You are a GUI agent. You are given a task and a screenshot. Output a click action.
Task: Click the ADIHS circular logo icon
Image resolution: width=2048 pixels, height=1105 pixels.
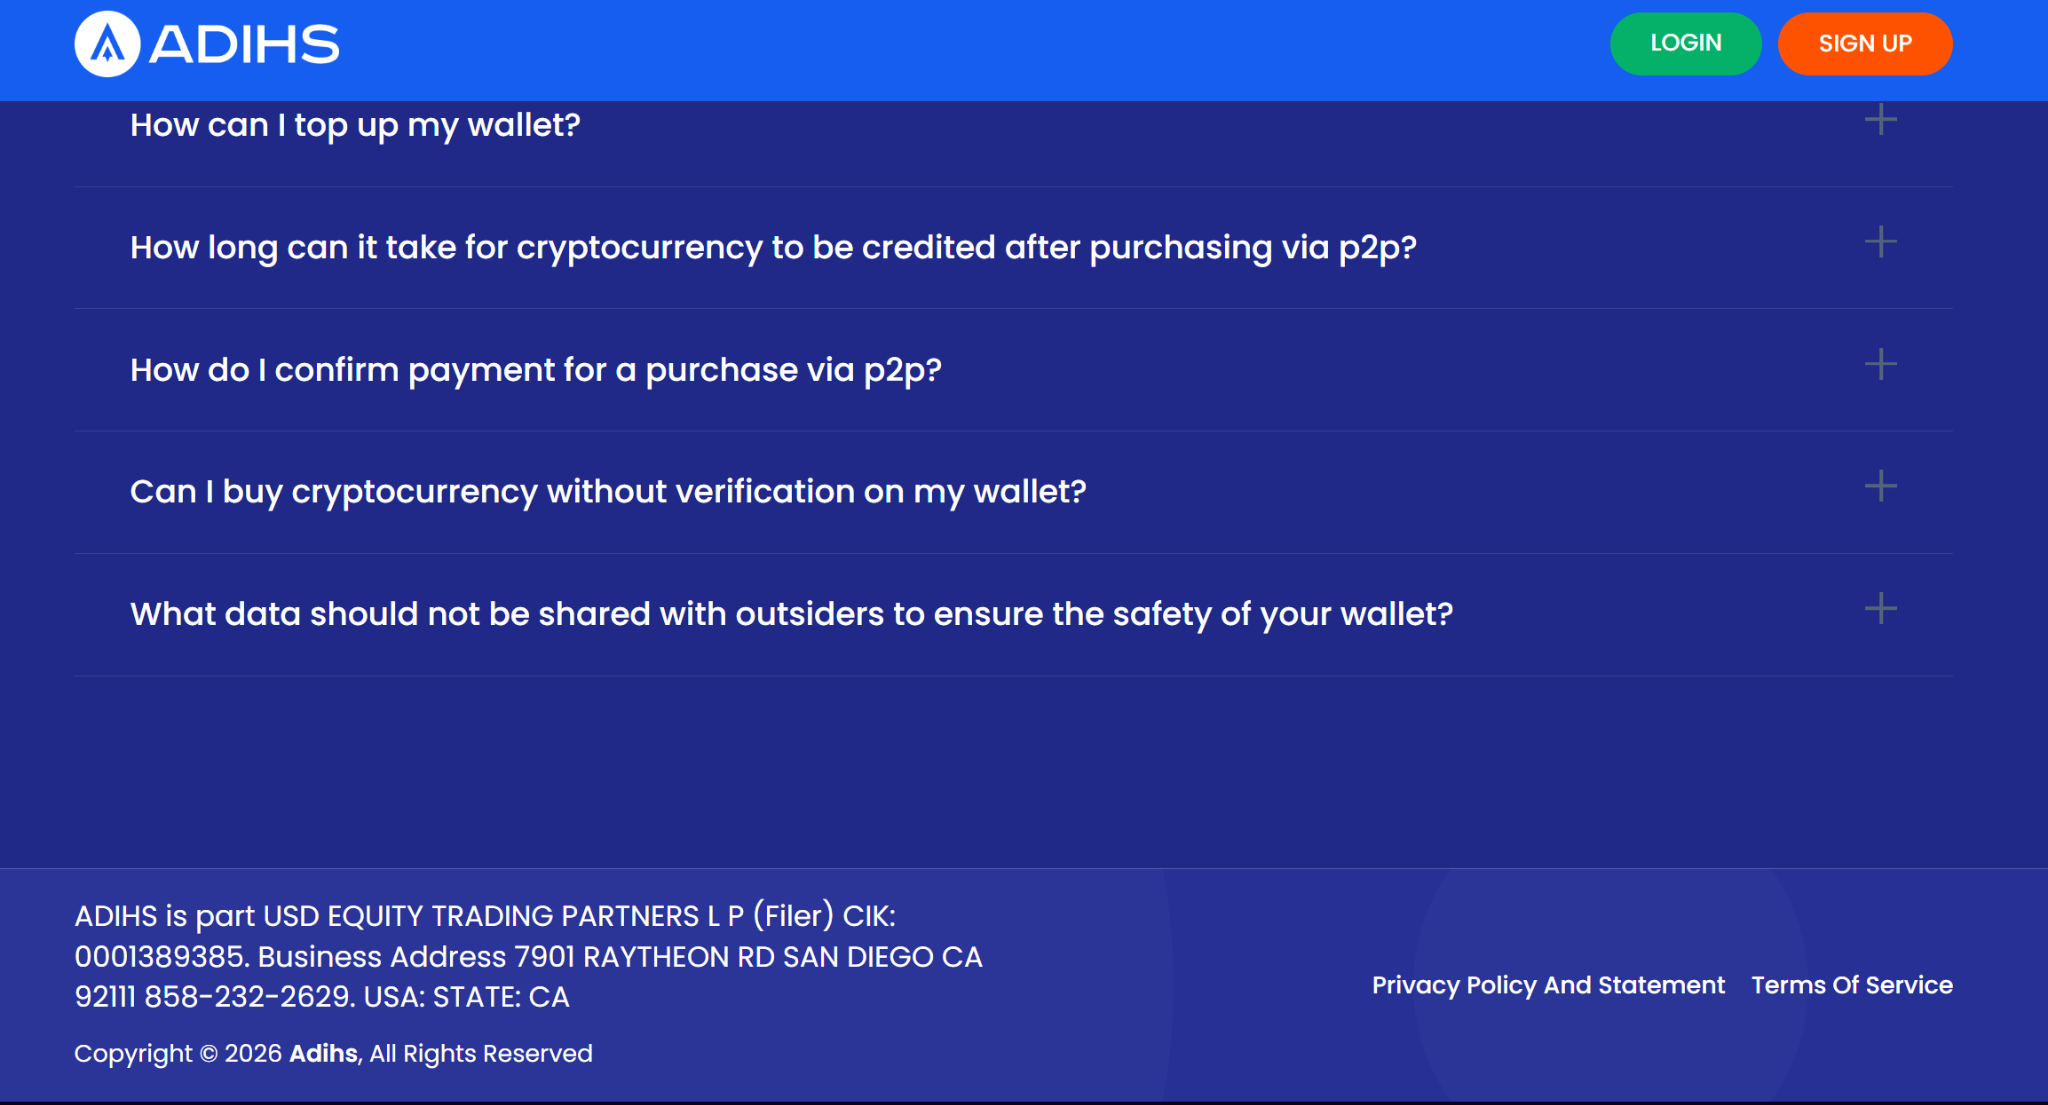(107, 44)
